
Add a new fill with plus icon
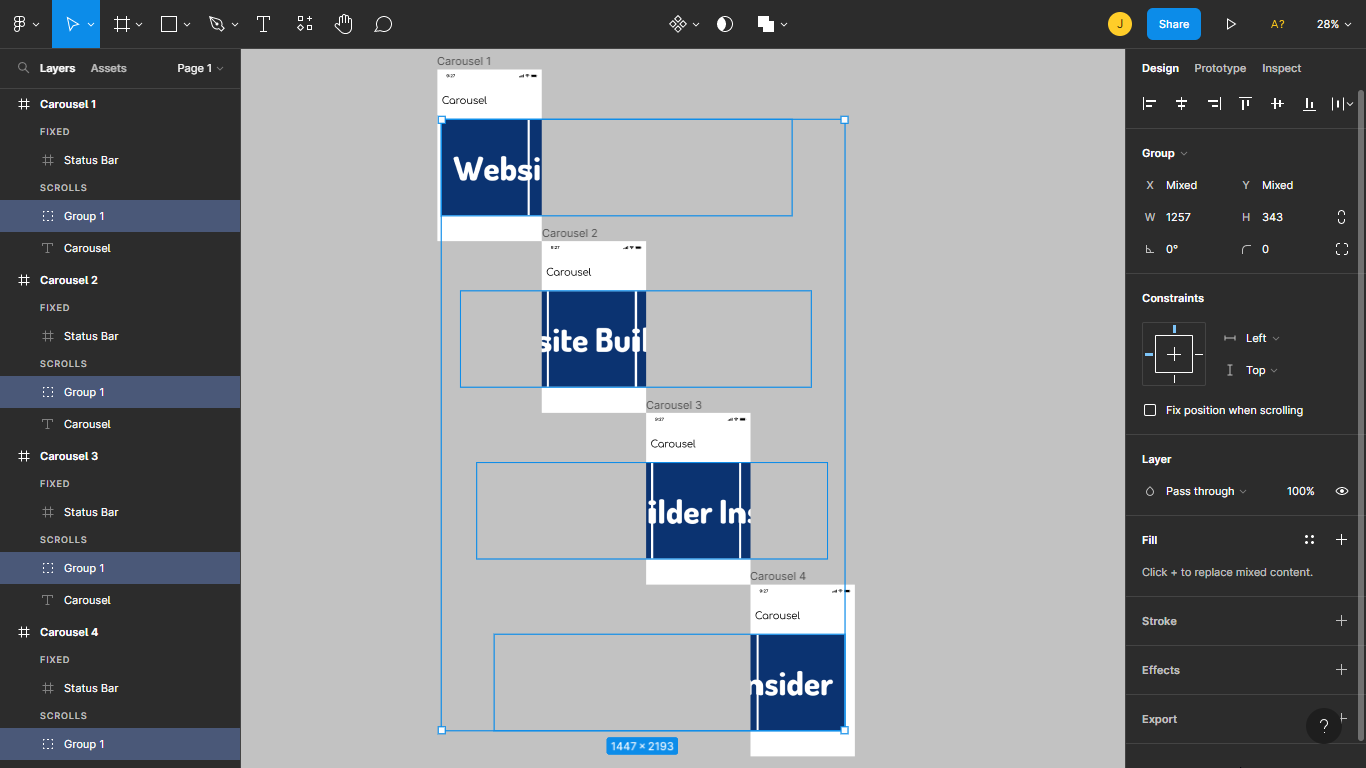1341,540
